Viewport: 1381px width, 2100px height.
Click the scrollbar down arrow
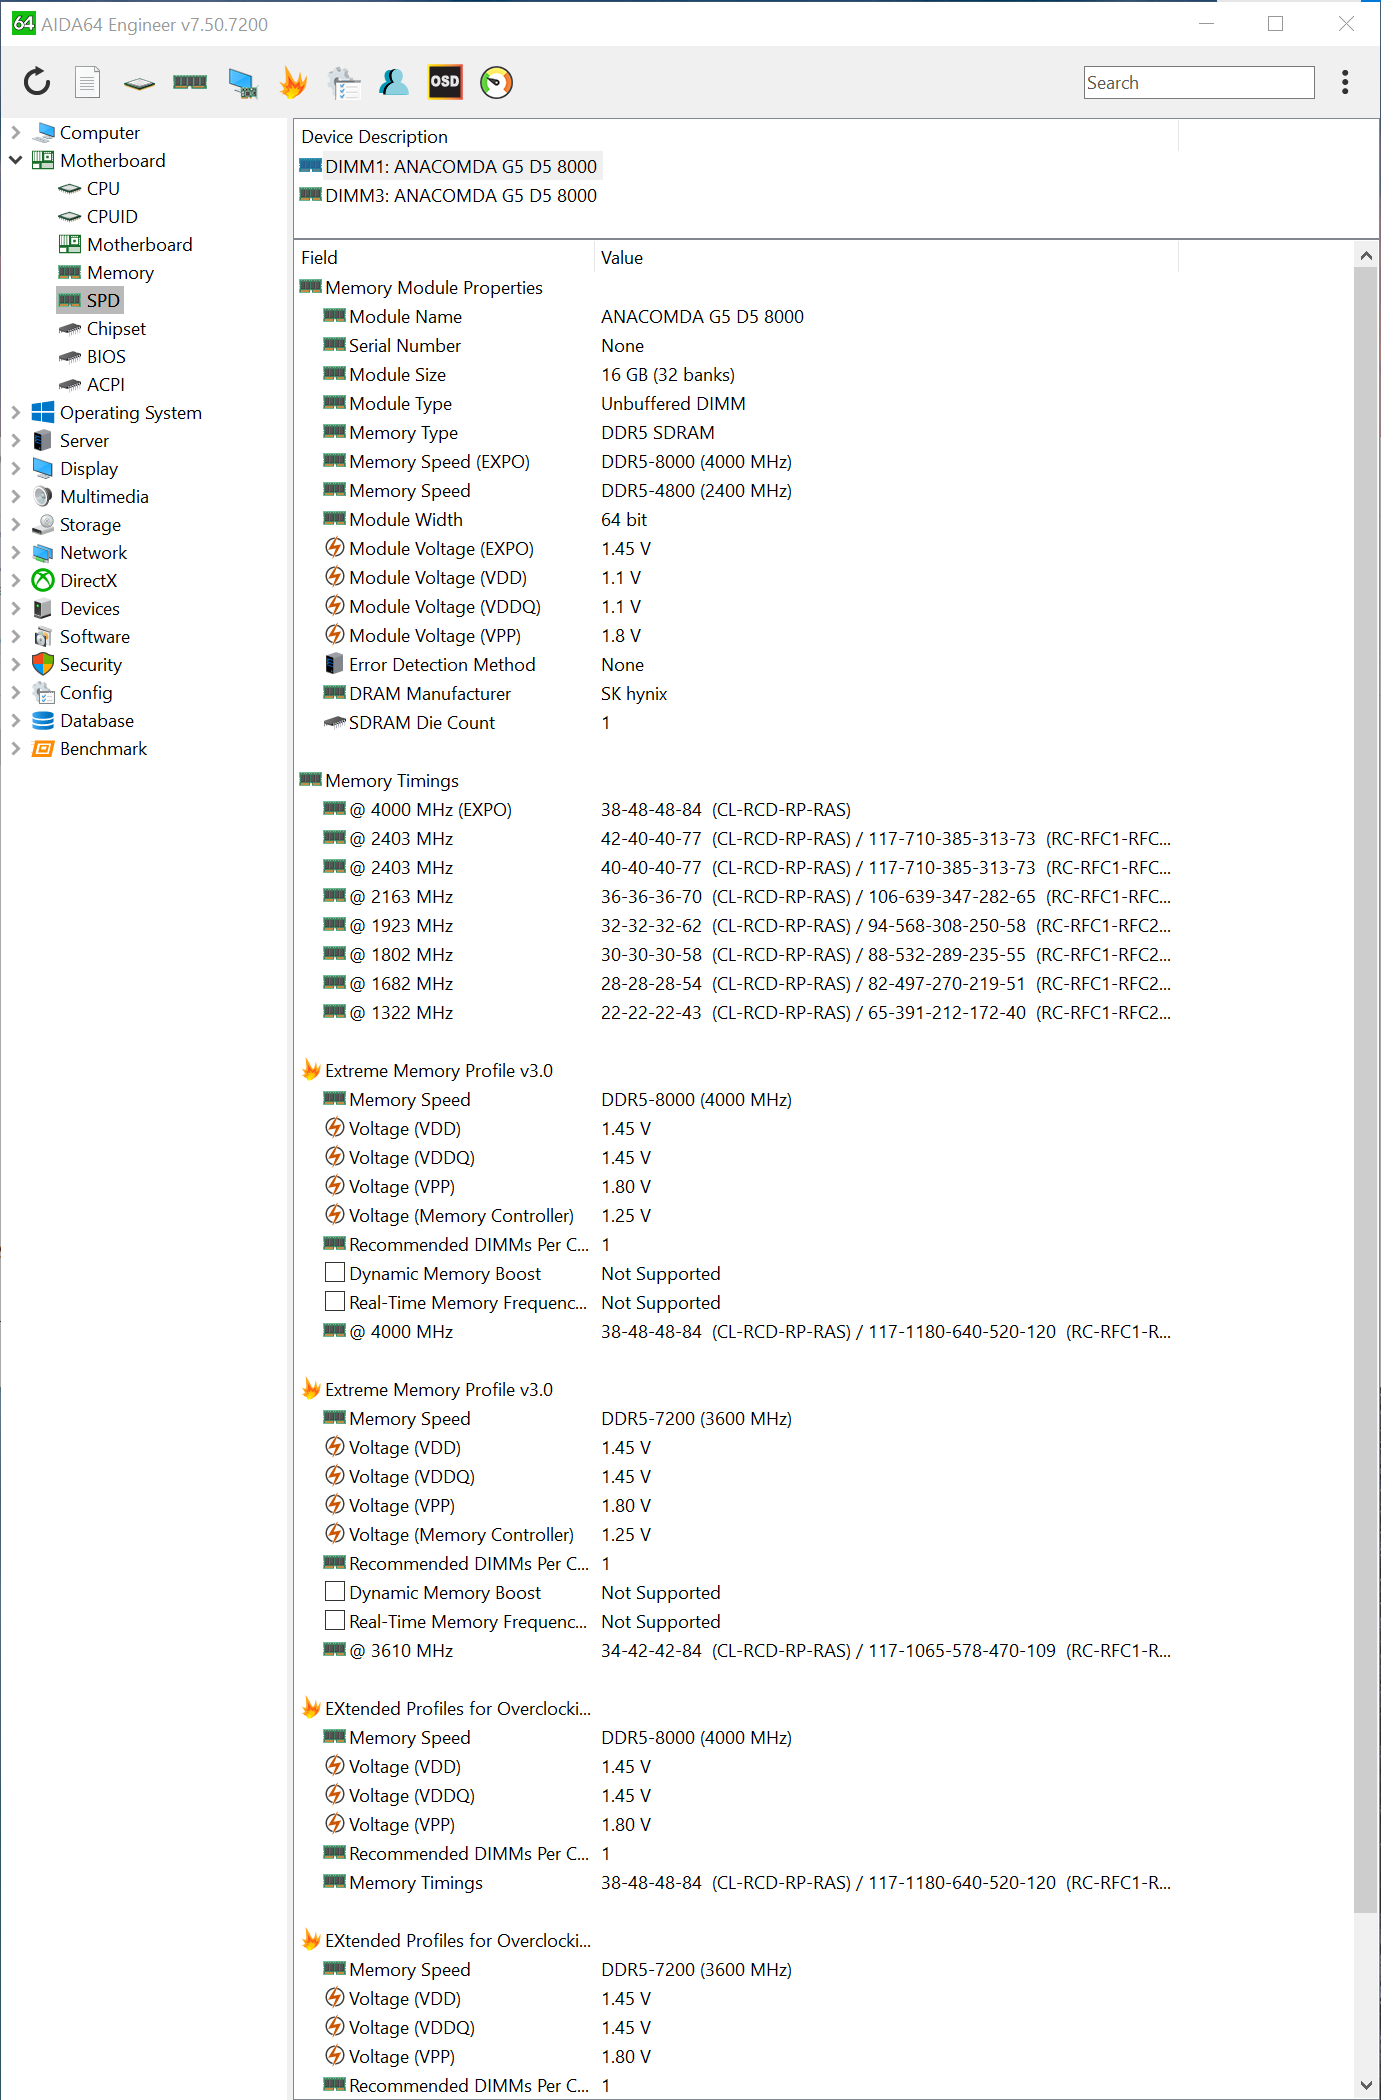tap(1366, 2085)
